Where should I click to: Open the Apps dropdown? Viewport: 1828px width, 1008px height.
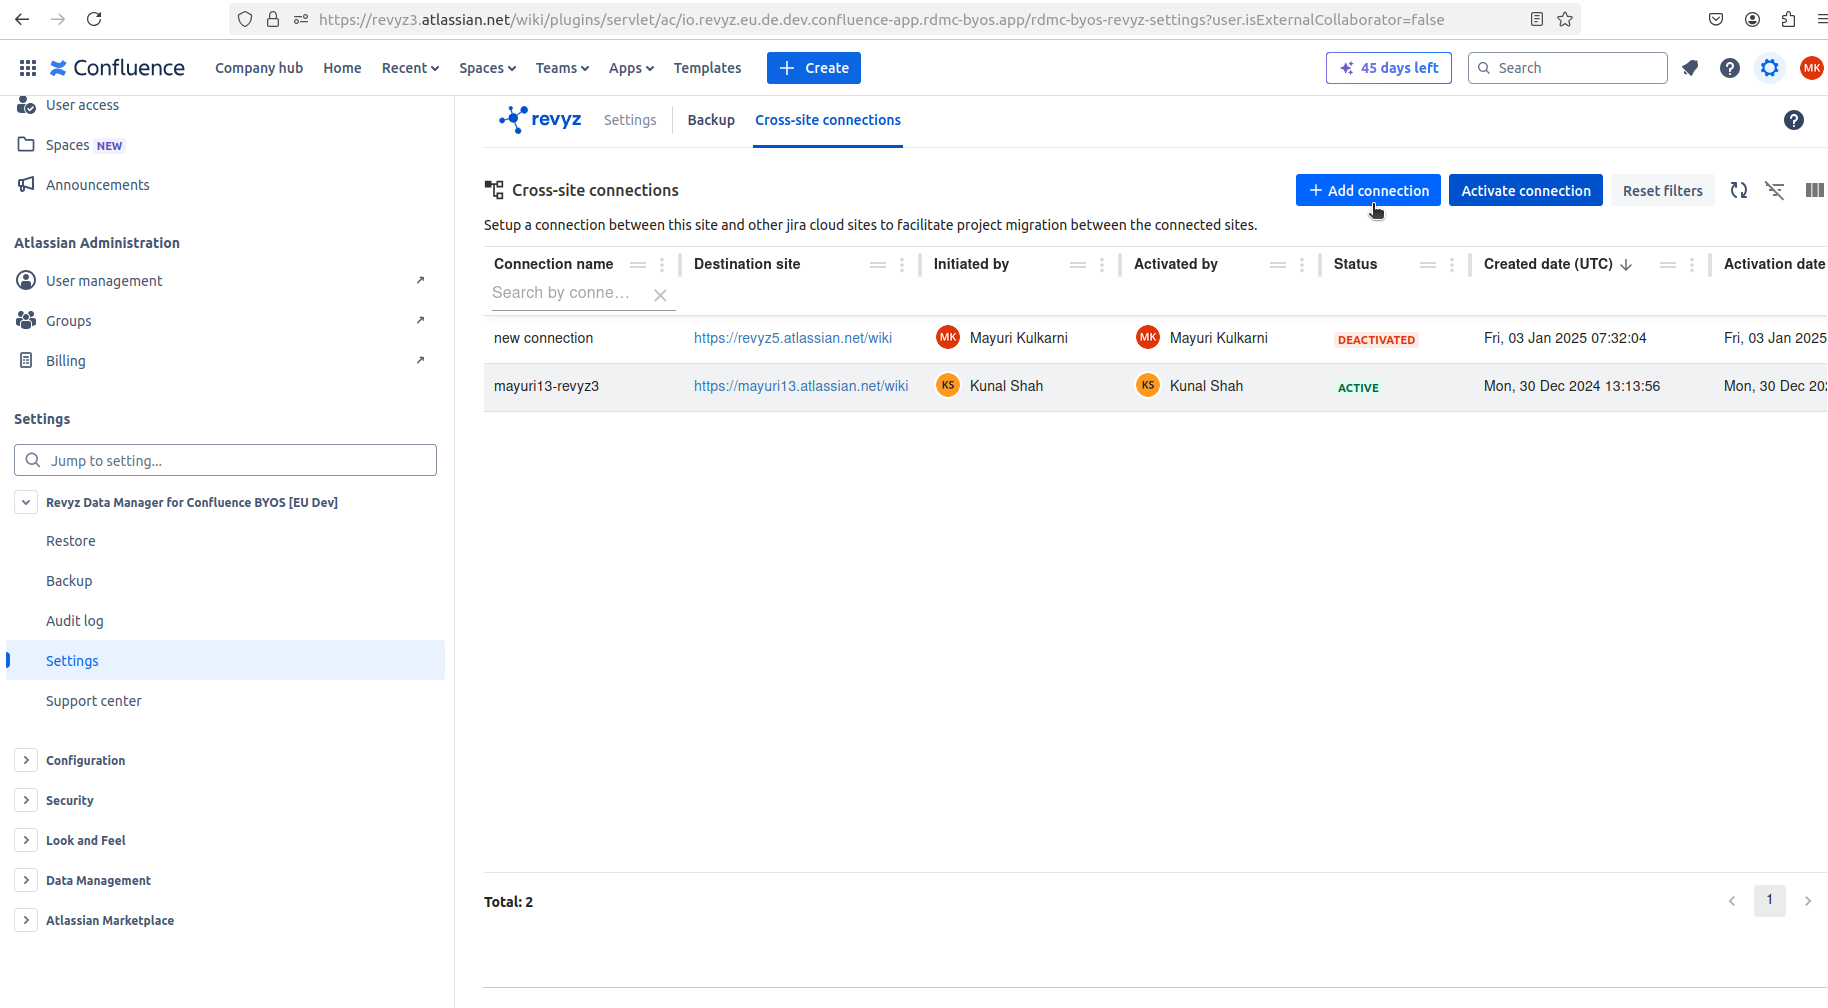pos(631,68)
